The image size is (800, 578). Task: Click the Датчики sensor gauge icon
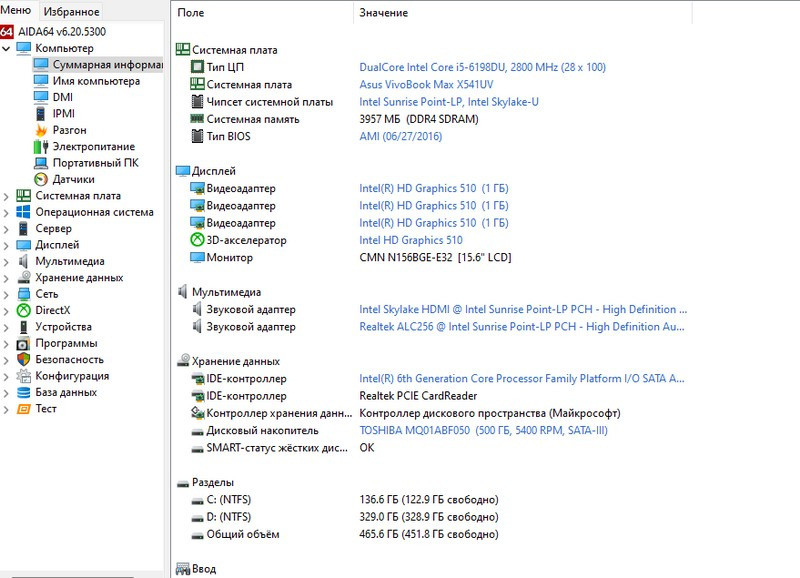(x=41, y=179)
